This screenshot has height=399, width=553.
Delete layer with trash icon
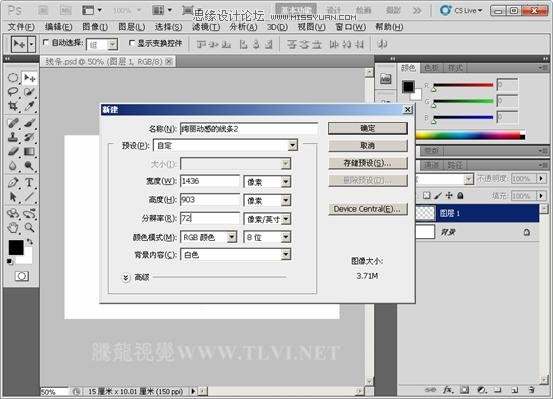point(531,390)
